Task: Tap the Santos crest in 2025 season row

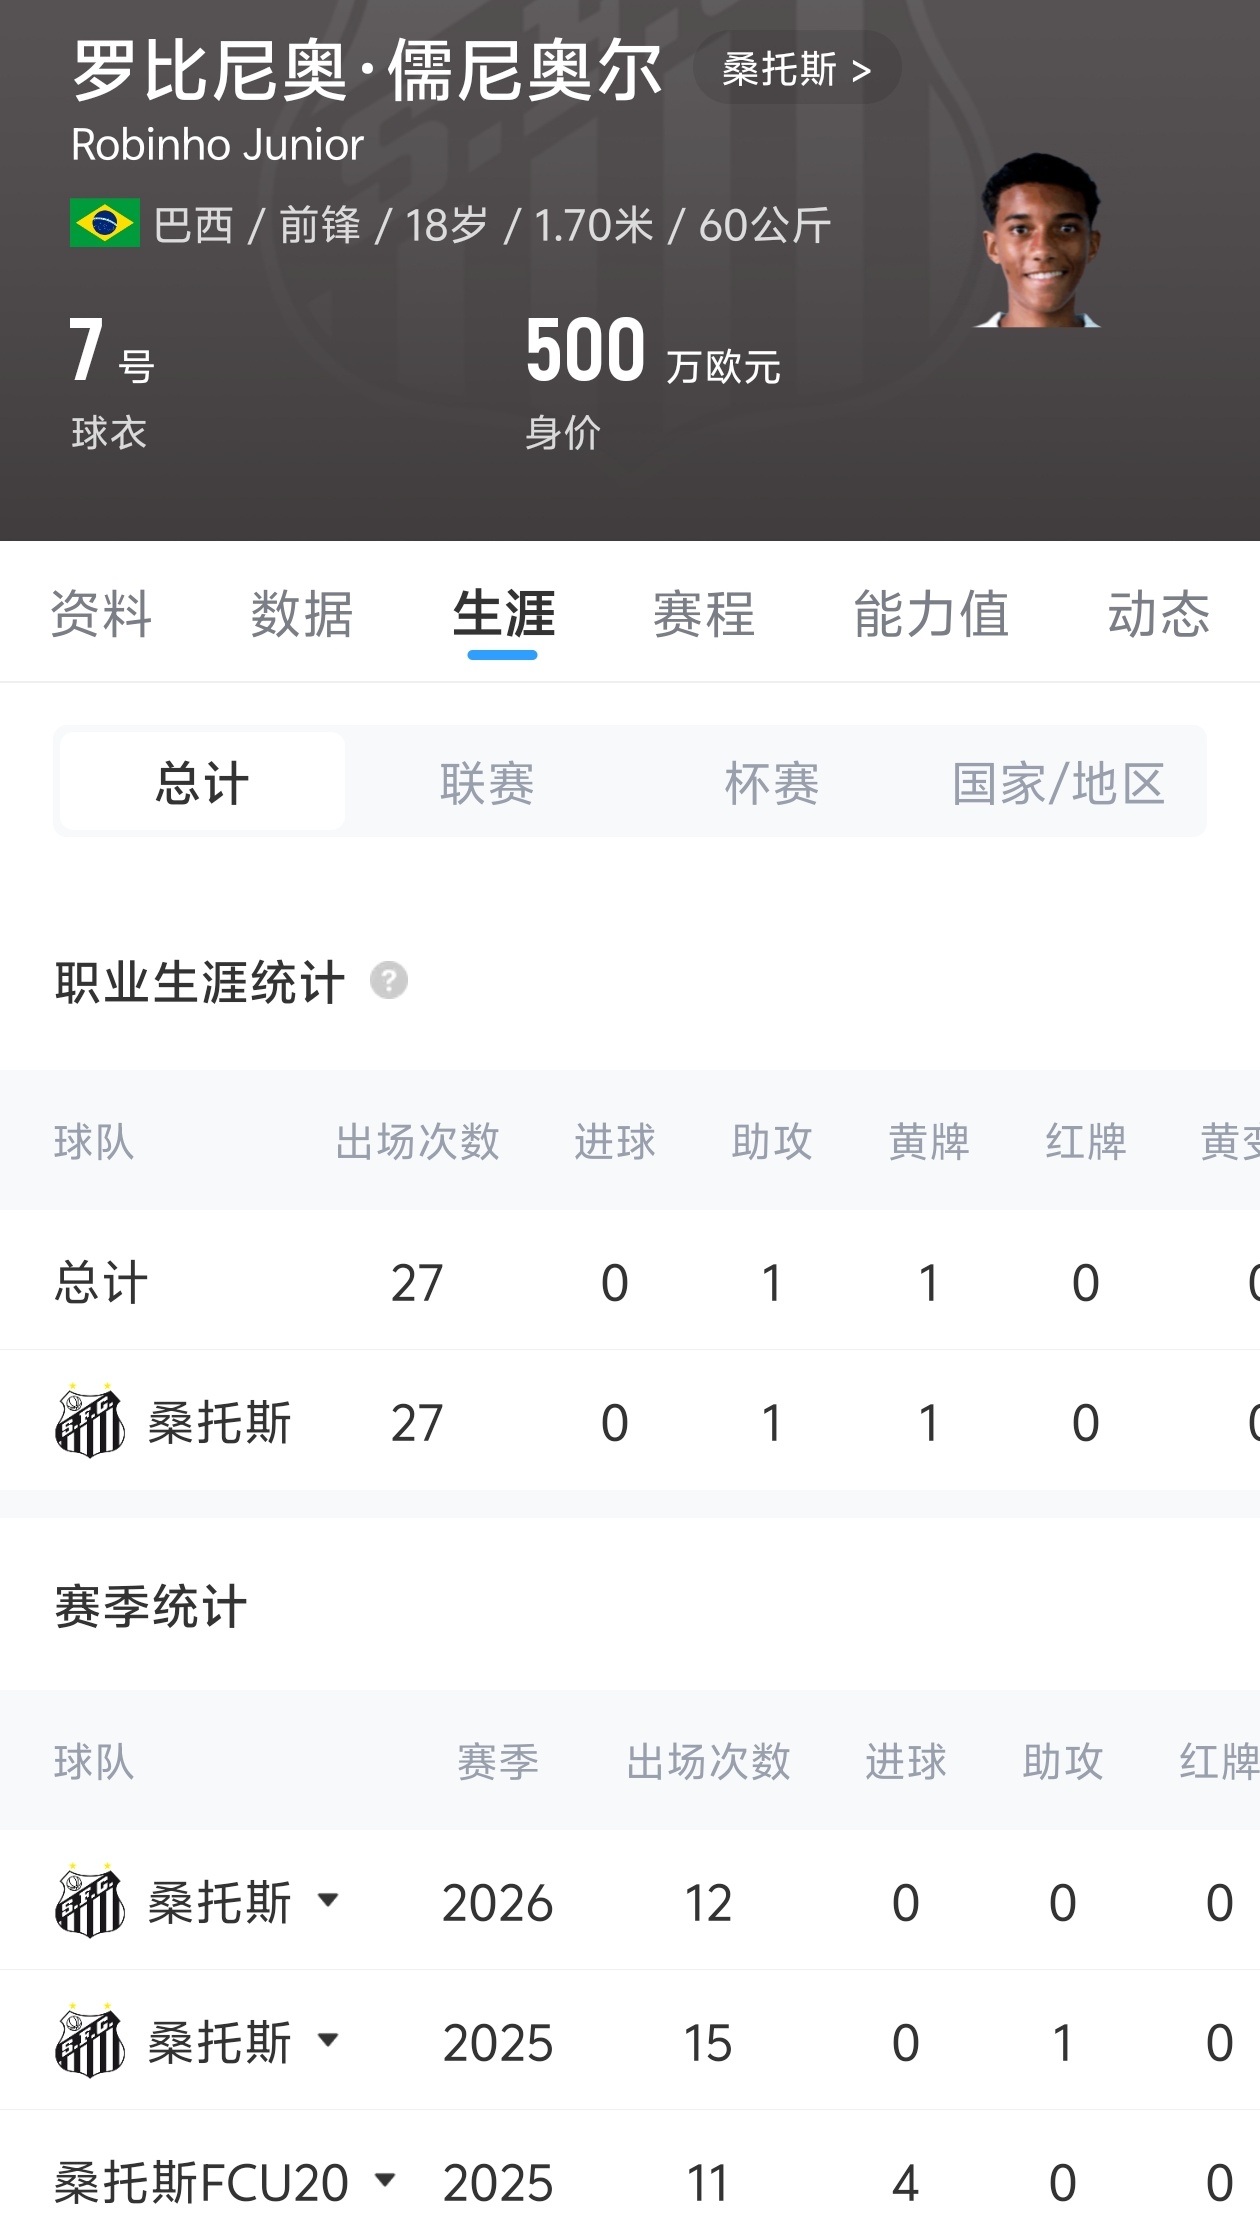Action: [90, 2041]
